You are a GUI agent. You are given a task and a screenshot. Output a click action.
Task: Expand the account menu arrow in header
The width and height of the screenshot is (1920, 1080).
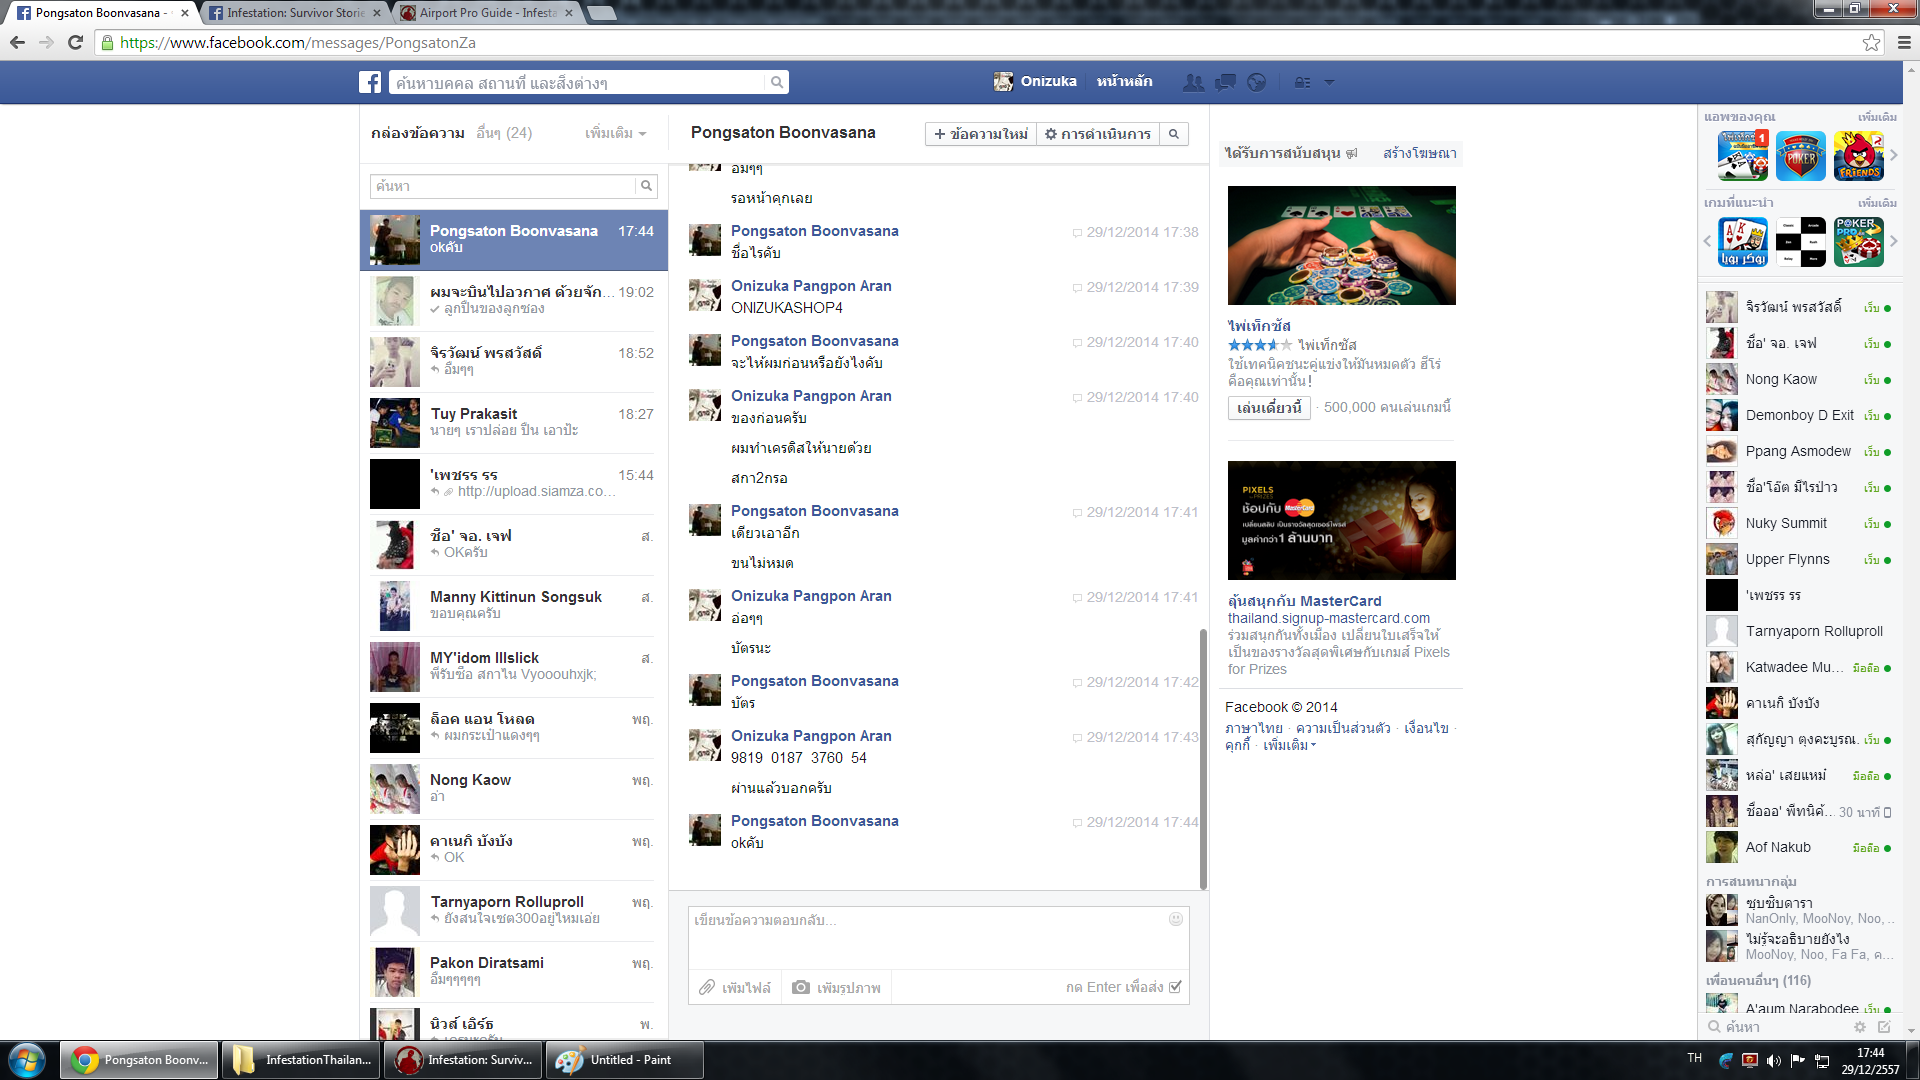click(x=1329, y=82)
